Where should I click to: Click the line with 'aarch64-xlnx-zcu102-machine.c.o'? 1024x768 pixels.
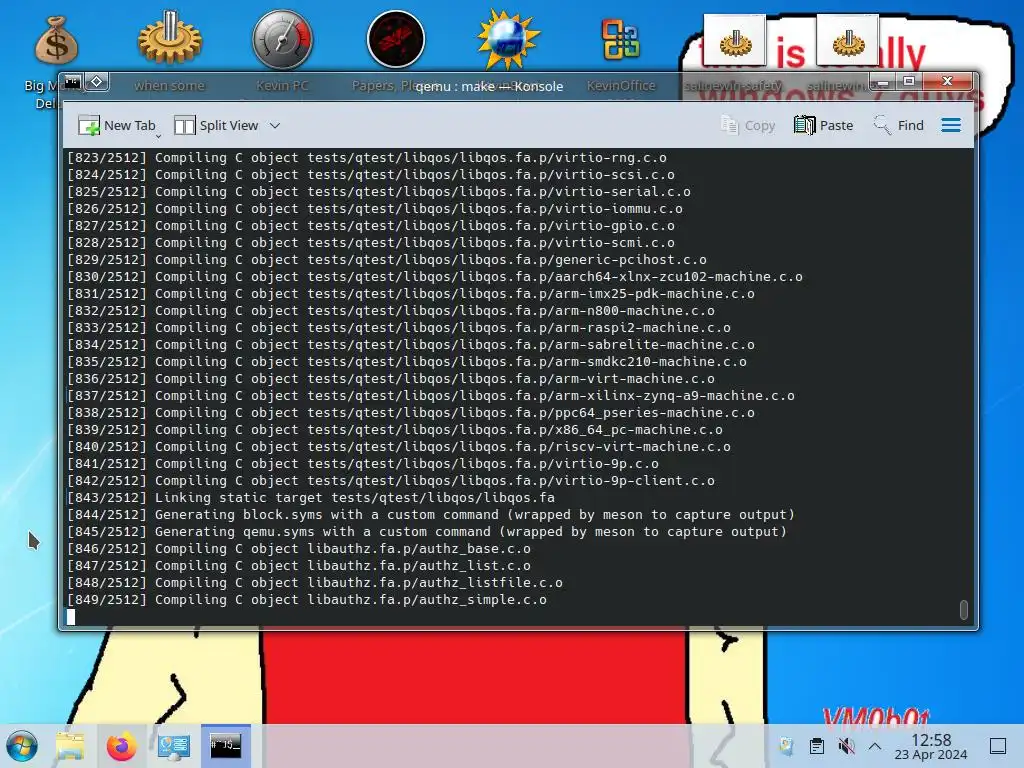435,276
